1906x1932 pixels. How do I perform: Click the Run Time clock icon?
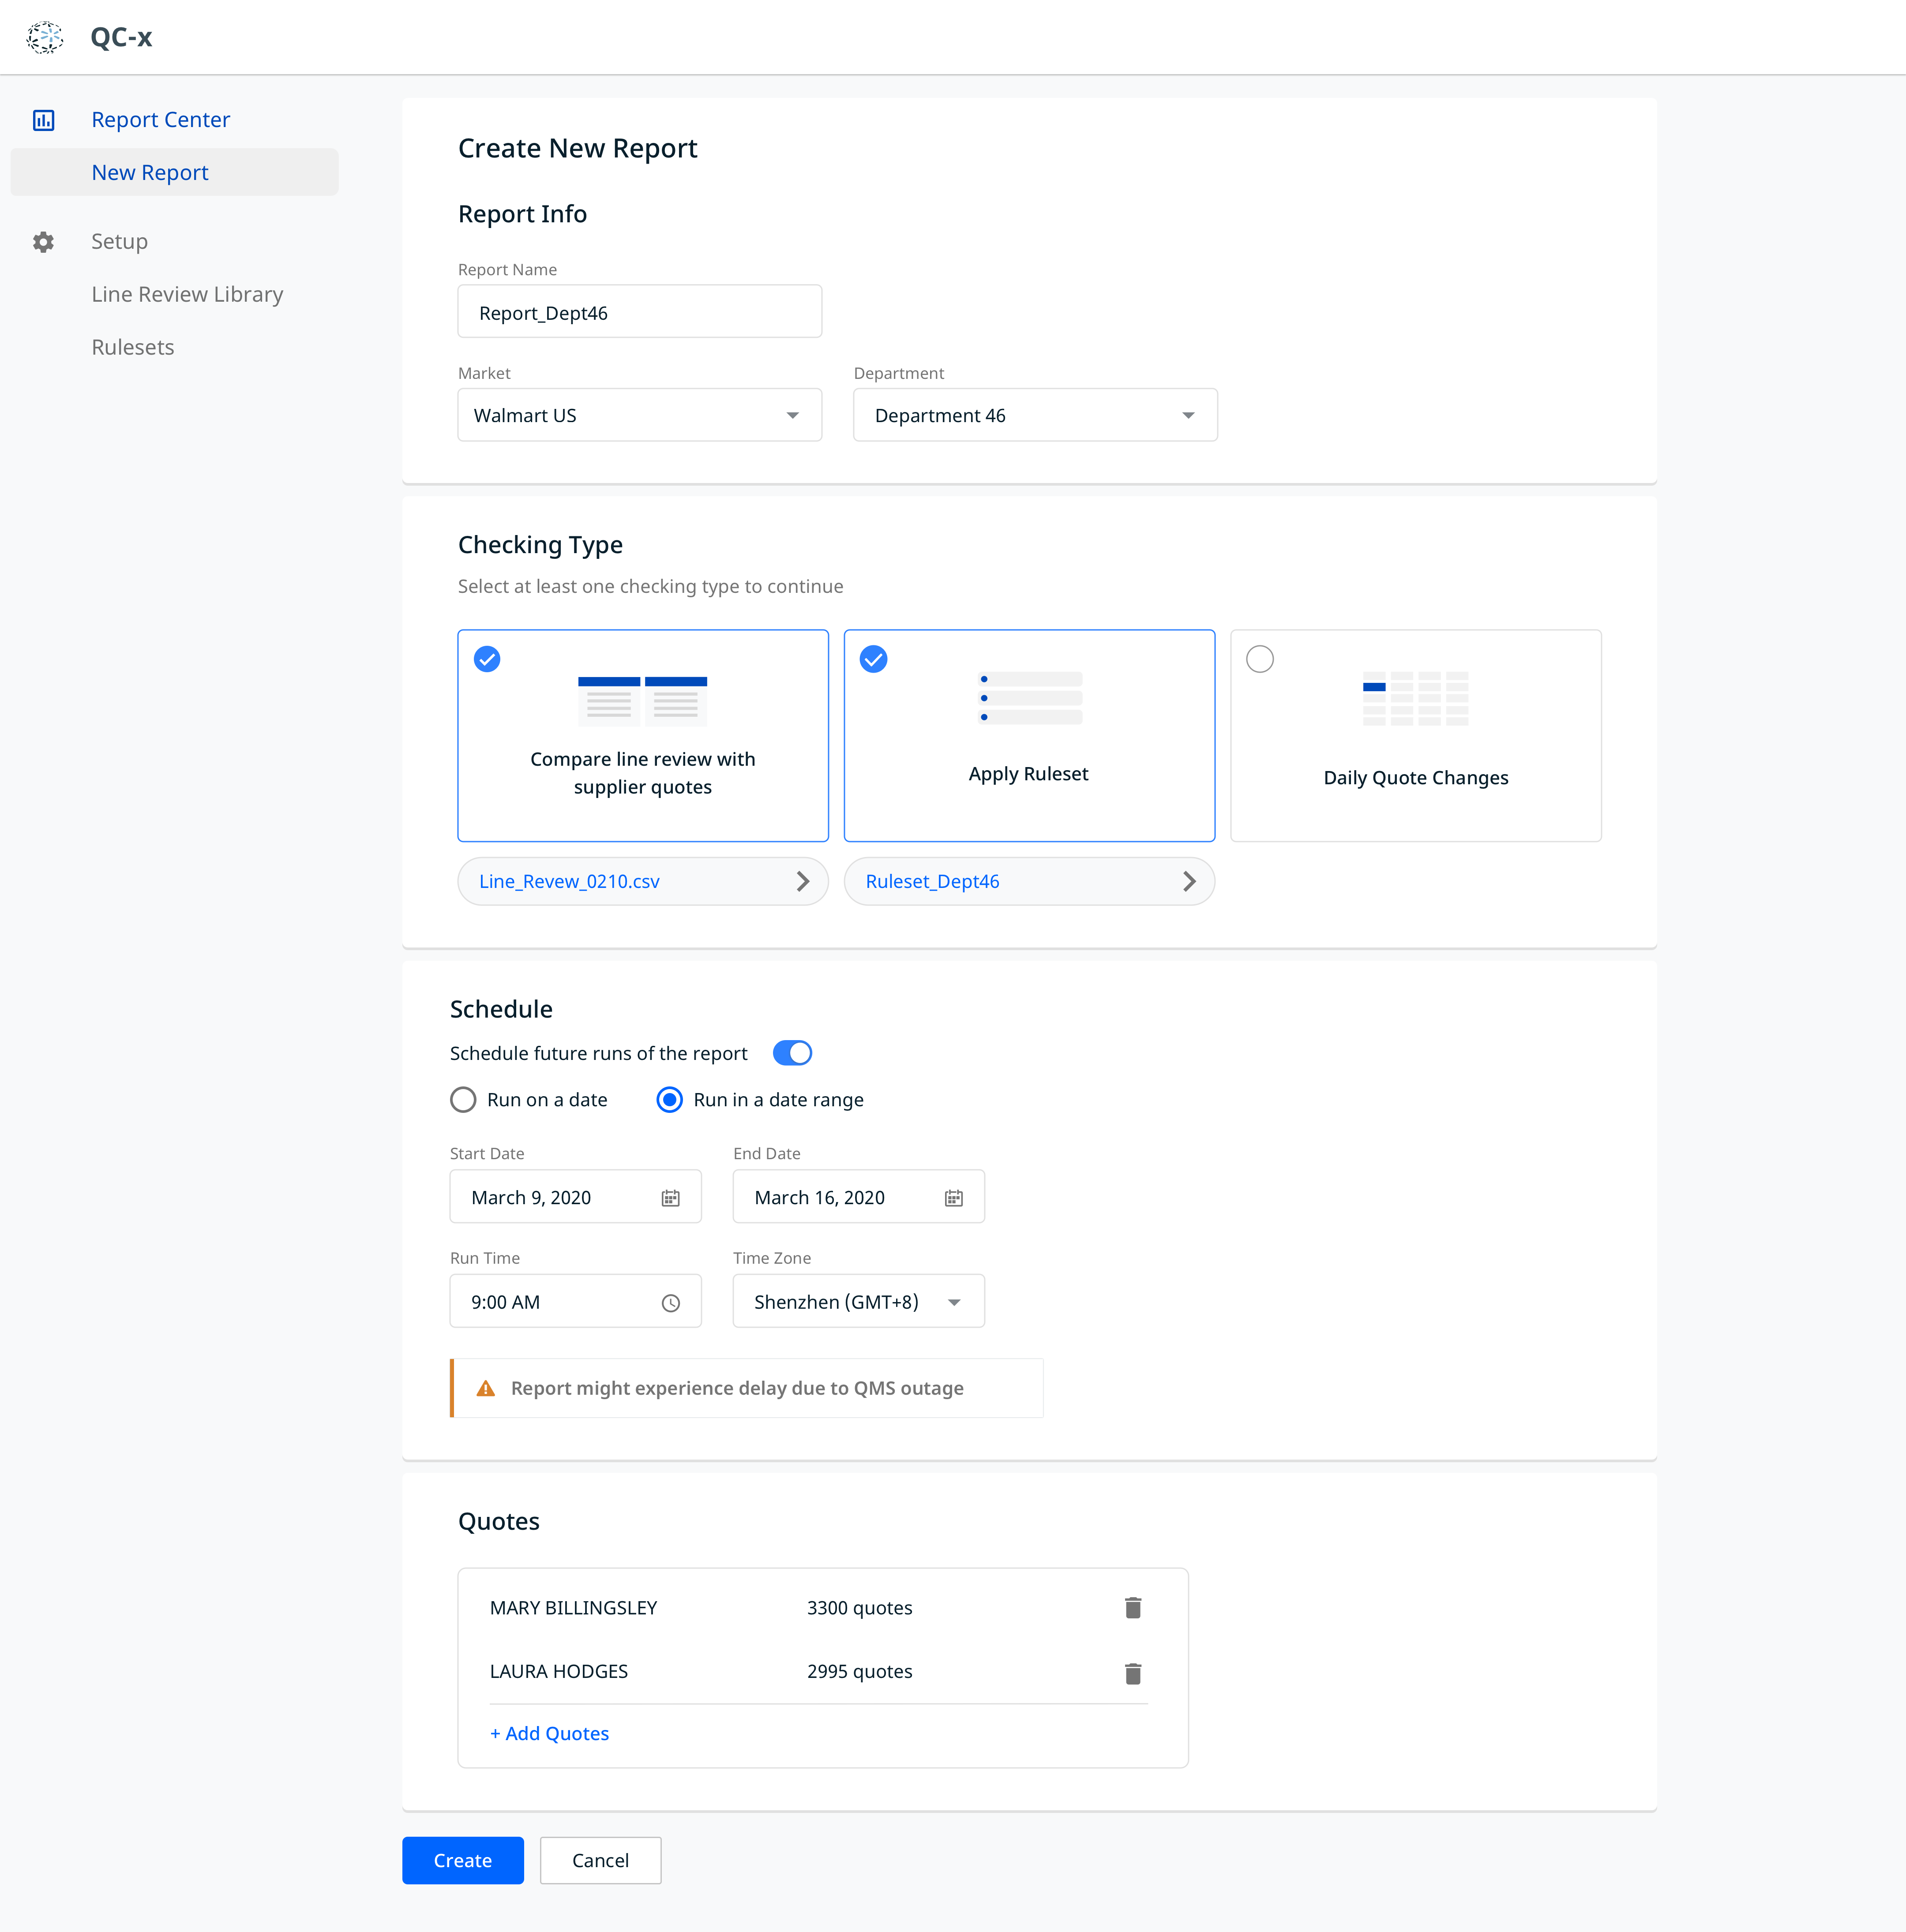[670, 1303]
